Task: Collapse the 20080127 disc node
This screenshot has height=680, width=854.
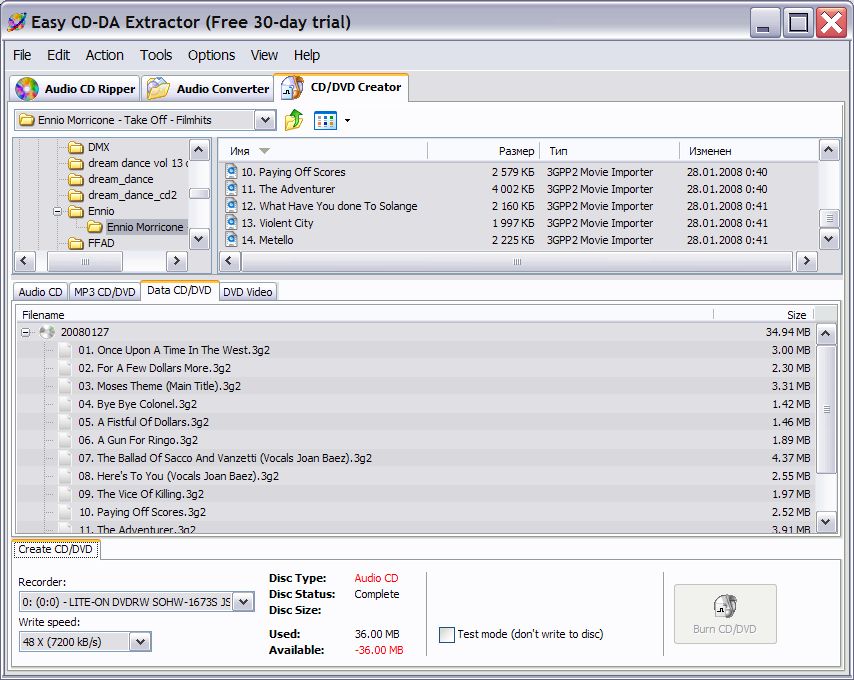Action: 26,332
